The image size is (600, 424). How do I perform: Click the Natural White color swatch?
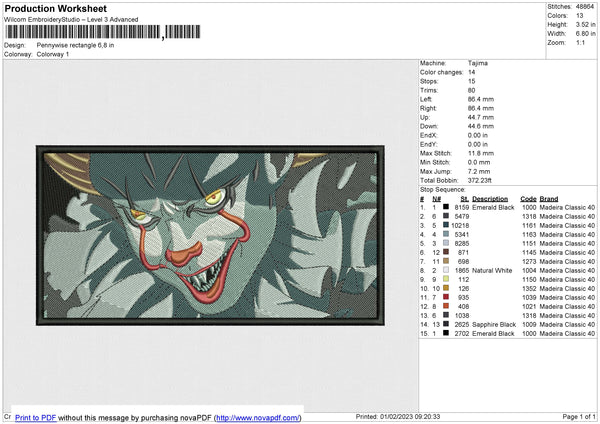446,270
